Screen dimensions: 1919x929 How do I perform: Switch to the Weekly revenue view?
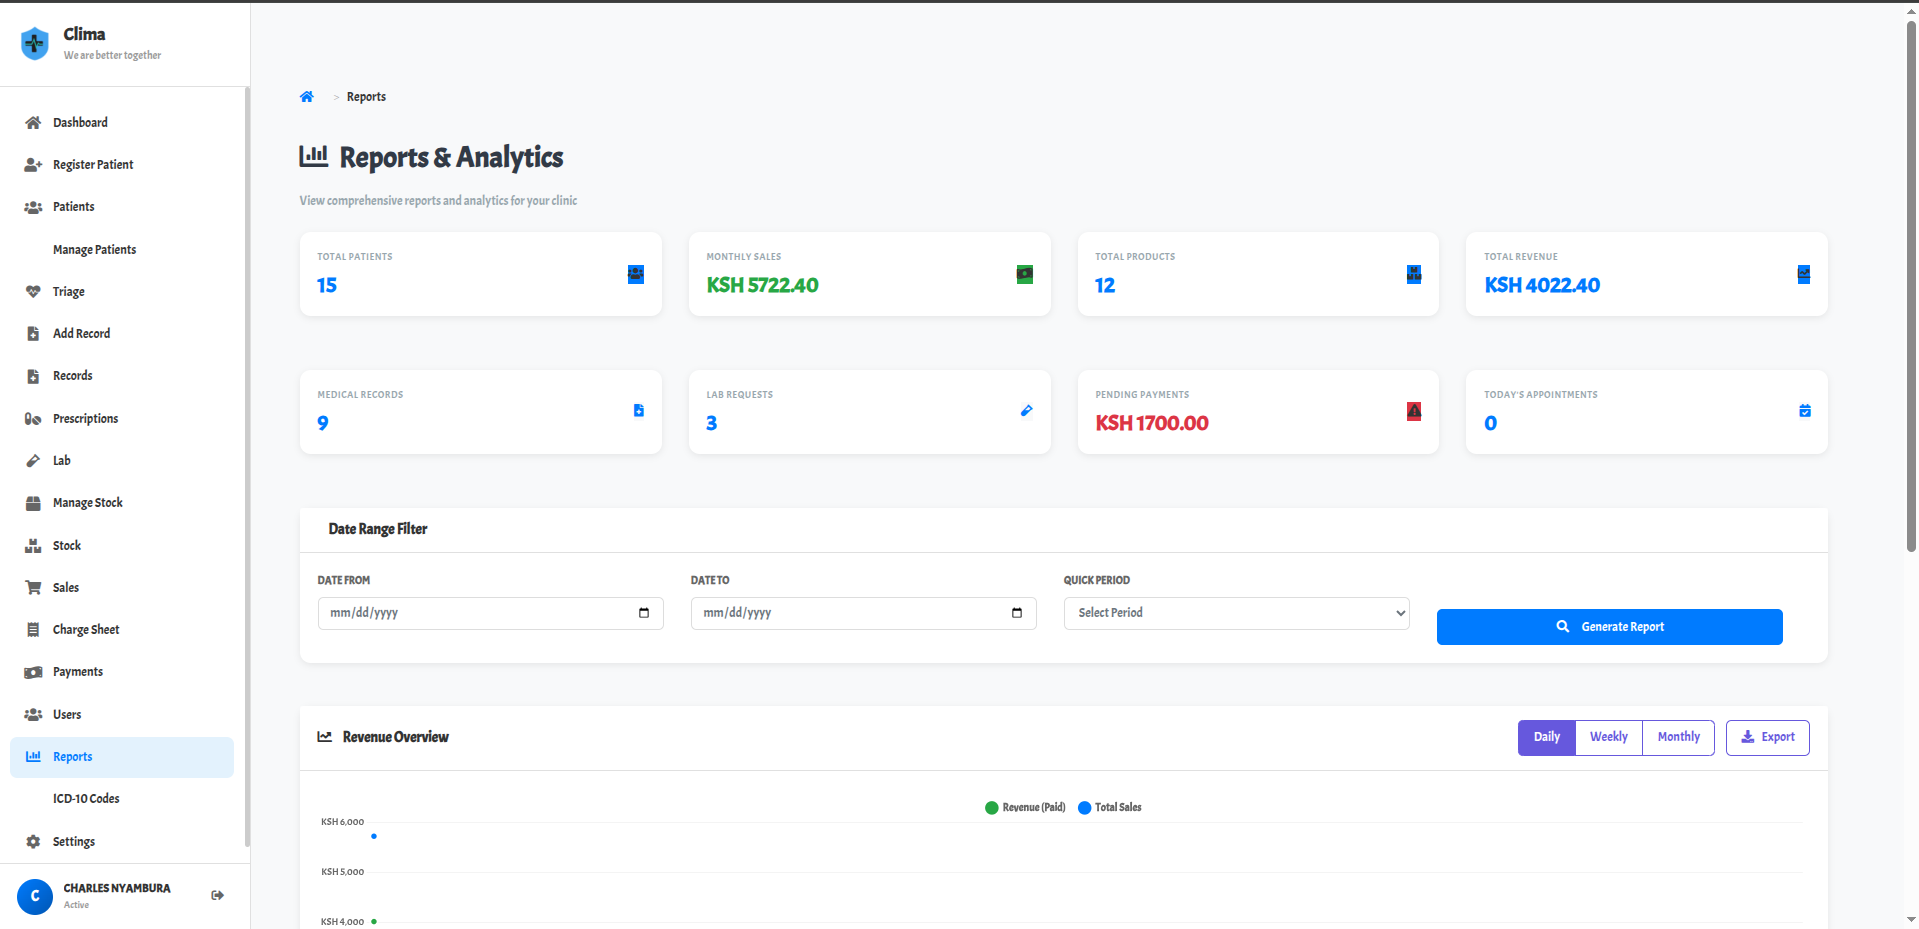[x=1608, y=737]
